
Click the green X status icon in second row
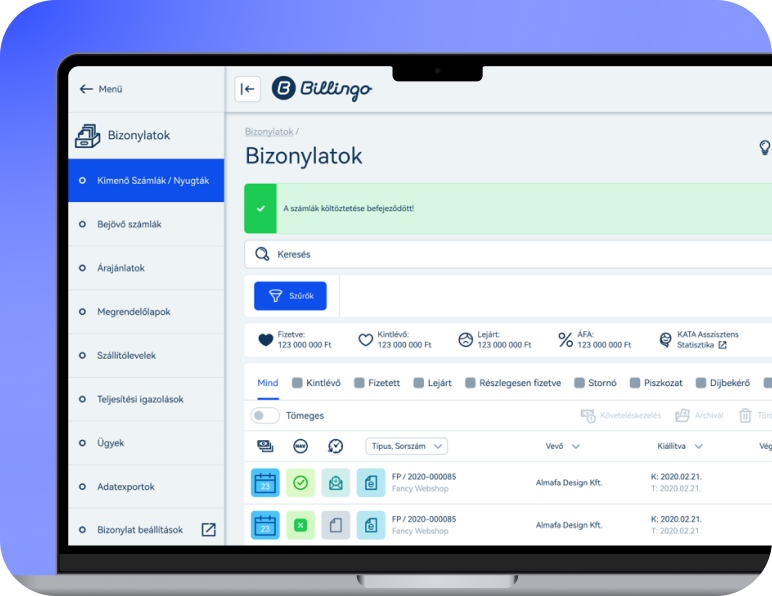(x=300, y=525)
